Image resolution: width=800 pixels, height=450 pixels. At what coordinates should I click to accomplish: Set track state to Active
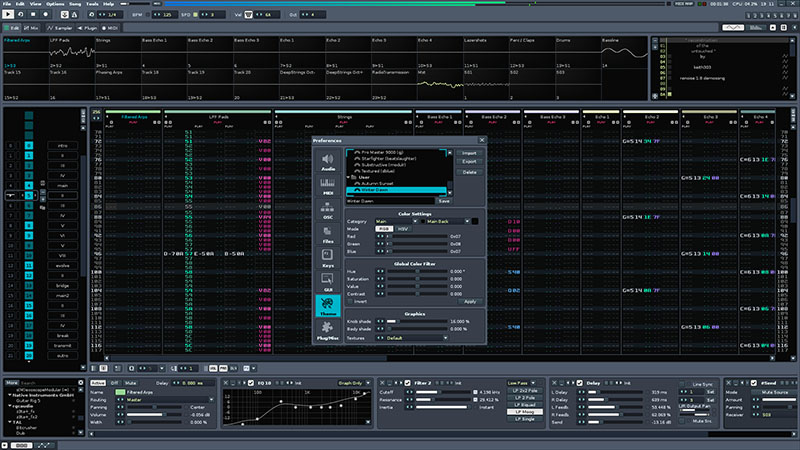tap(97, 383)
